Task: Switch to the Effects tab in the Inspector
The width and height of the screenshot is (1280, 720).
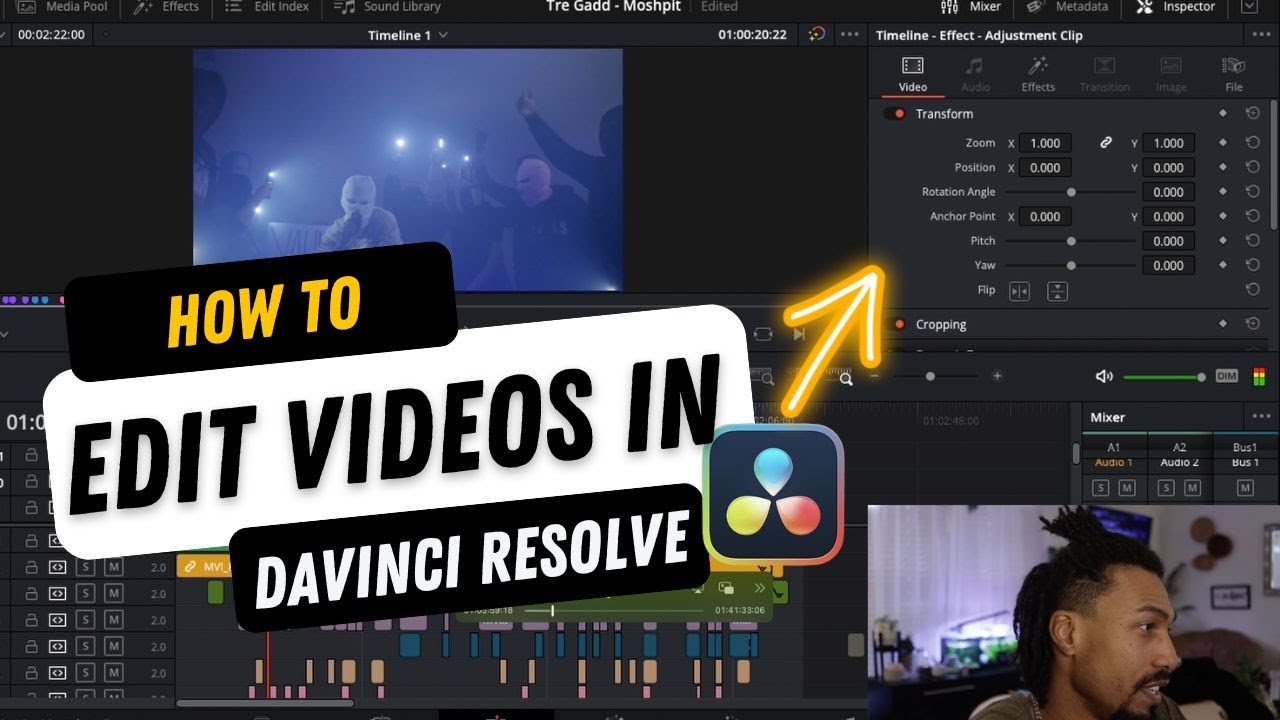Action: (x=1038, y=75)
